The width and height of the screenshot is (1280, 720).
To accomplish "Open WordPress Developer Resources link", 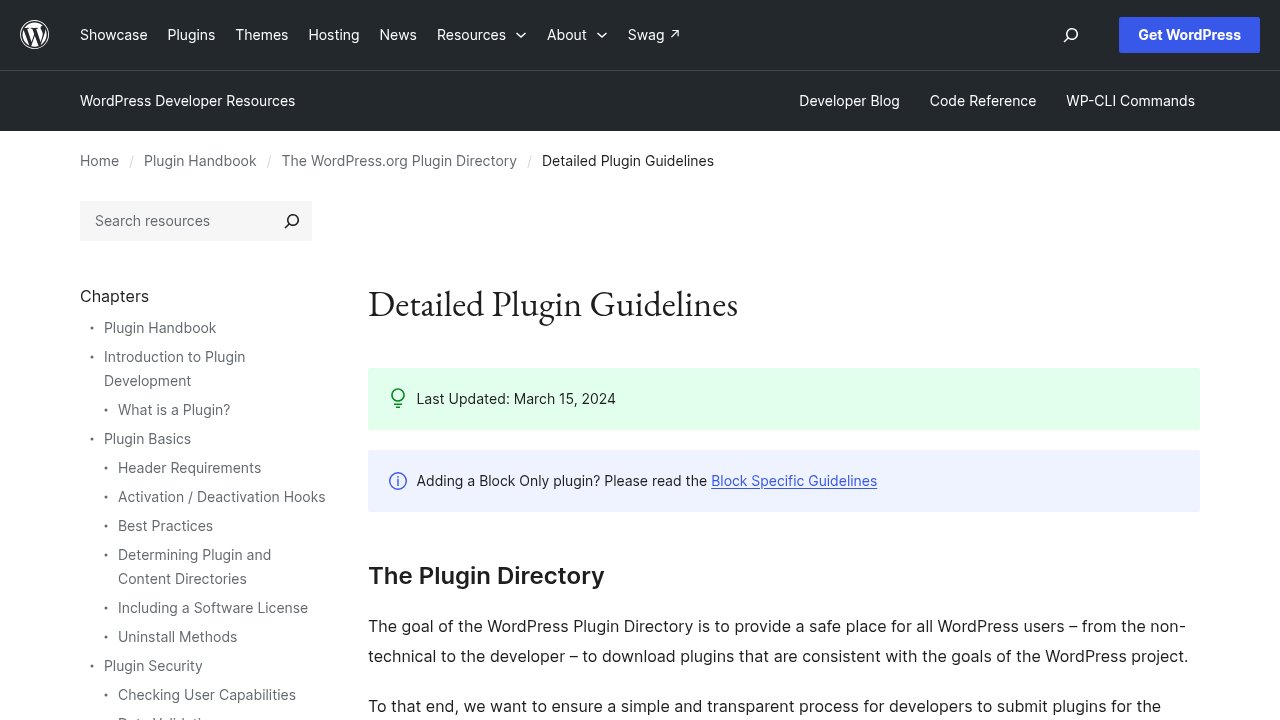I will pos(187,101).
